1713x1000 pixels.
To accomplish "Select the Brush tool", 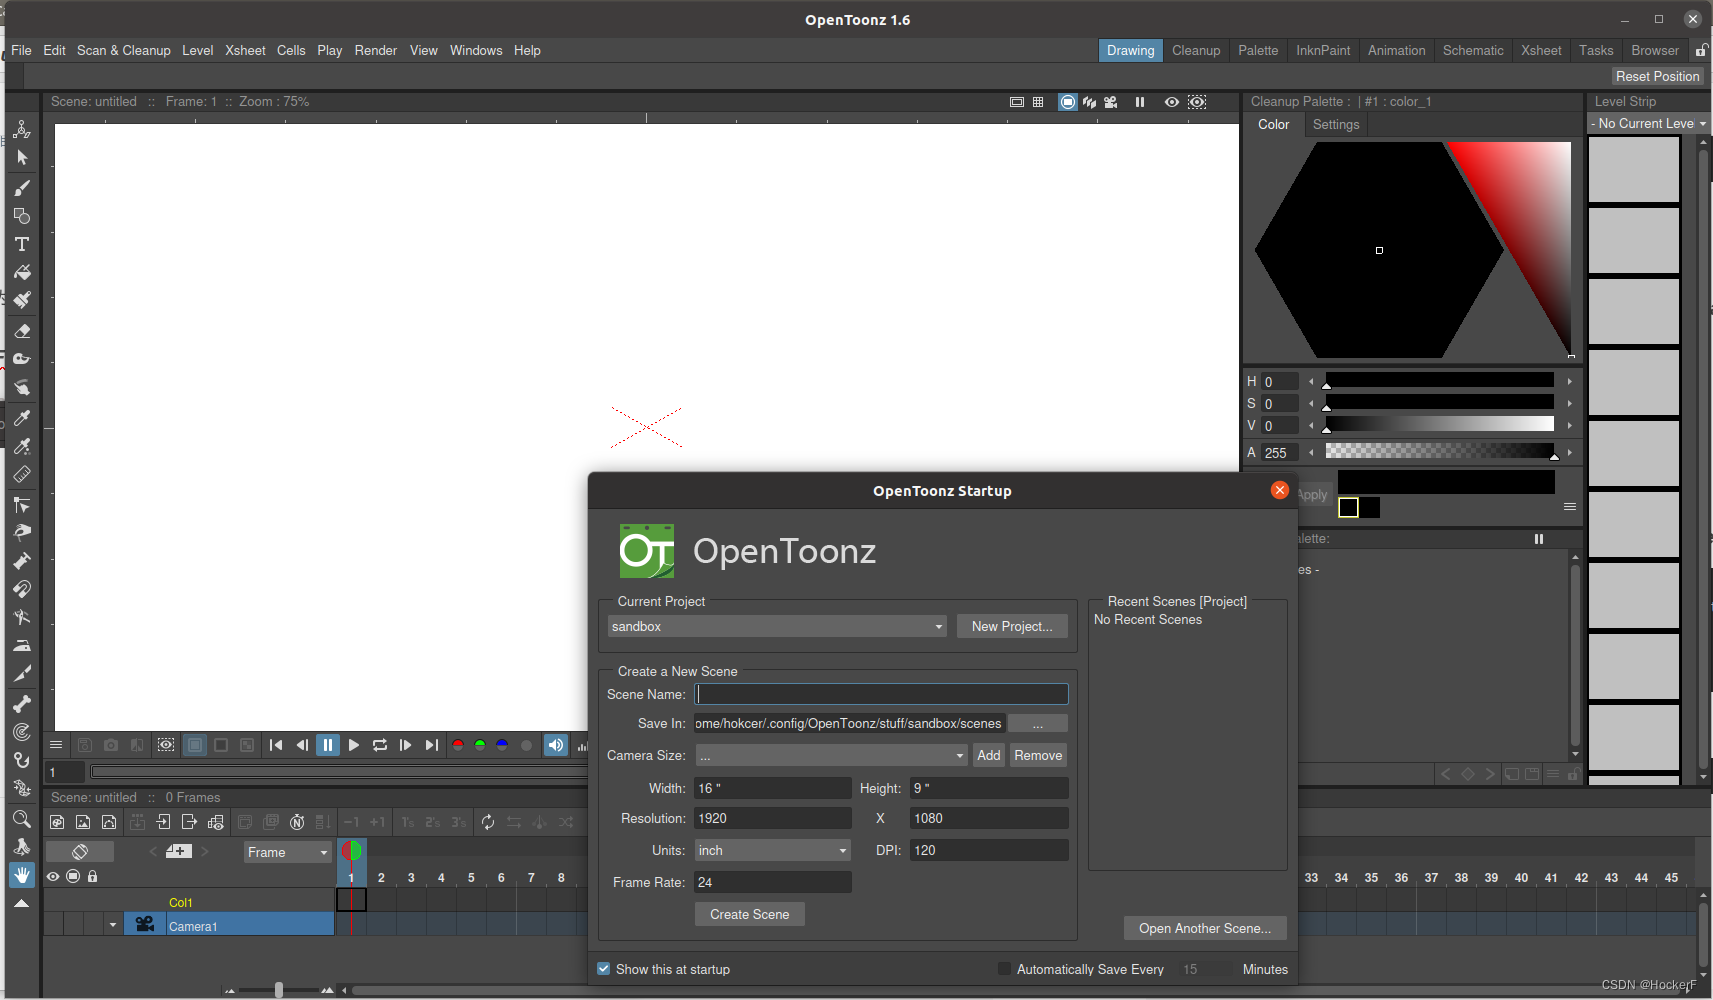I will pyautogui.click(x=22, y=188).
